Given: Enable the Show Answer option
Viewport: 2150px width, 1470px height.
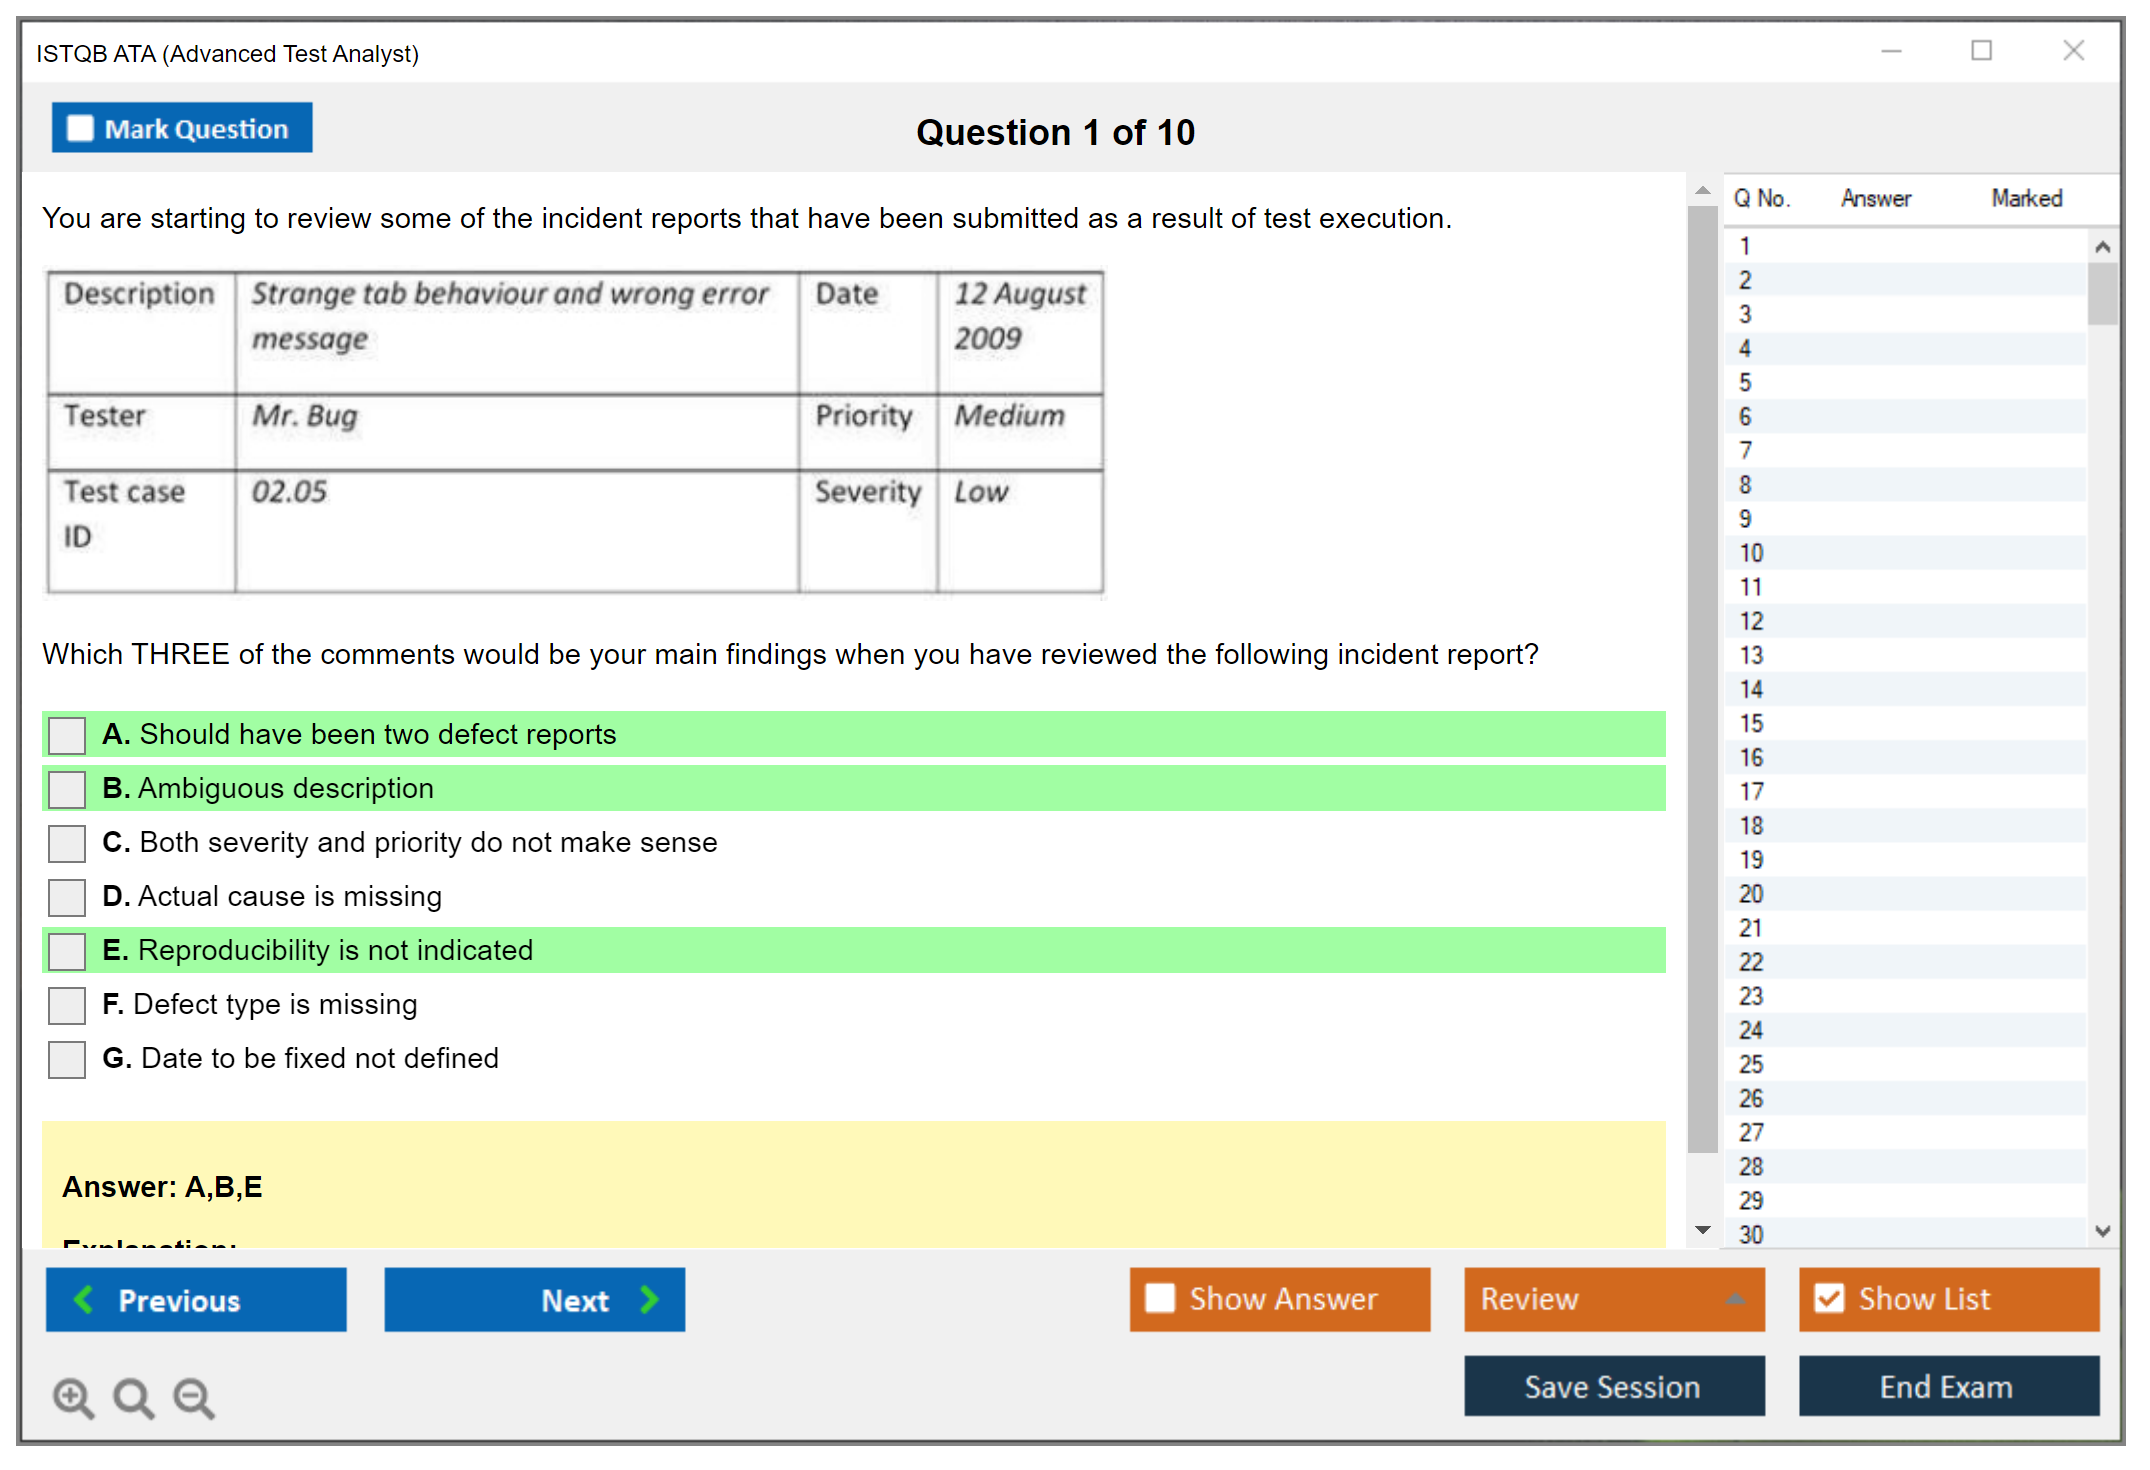Looking at the screenshot, I should pyautogui.click(x=1160, y=1298).
